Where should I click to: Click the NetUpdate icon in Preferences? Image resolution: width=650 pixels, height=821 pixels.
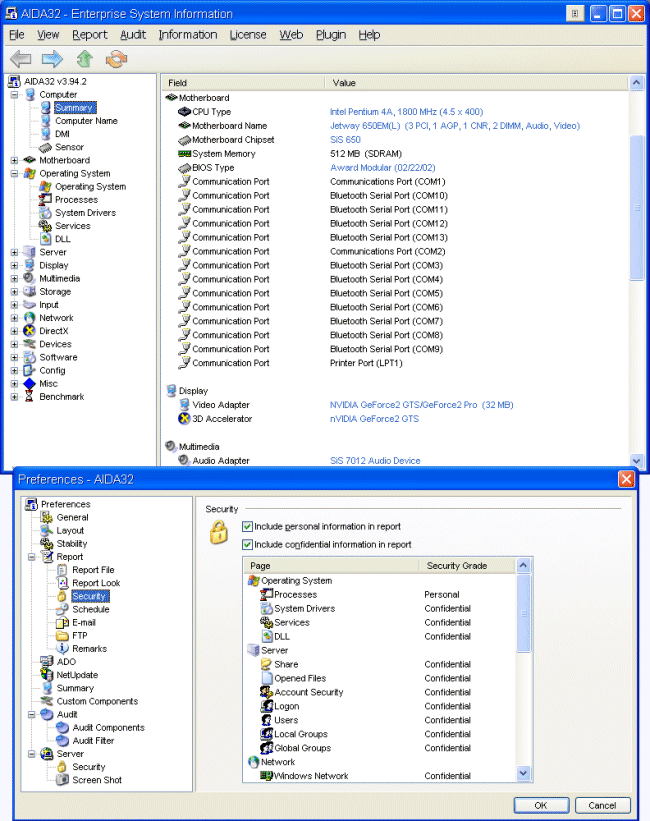coord(47,675)
